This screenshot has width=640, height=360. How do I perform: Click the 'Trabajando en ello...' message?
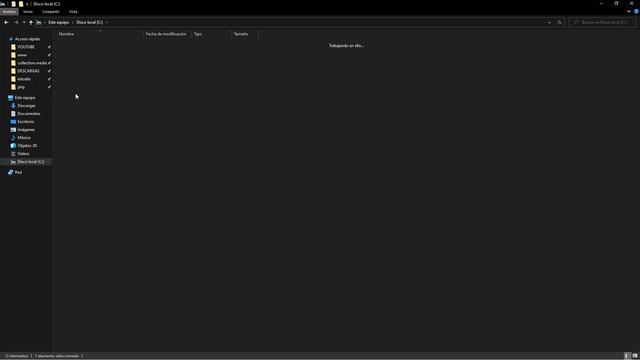[x=346, y=46]
